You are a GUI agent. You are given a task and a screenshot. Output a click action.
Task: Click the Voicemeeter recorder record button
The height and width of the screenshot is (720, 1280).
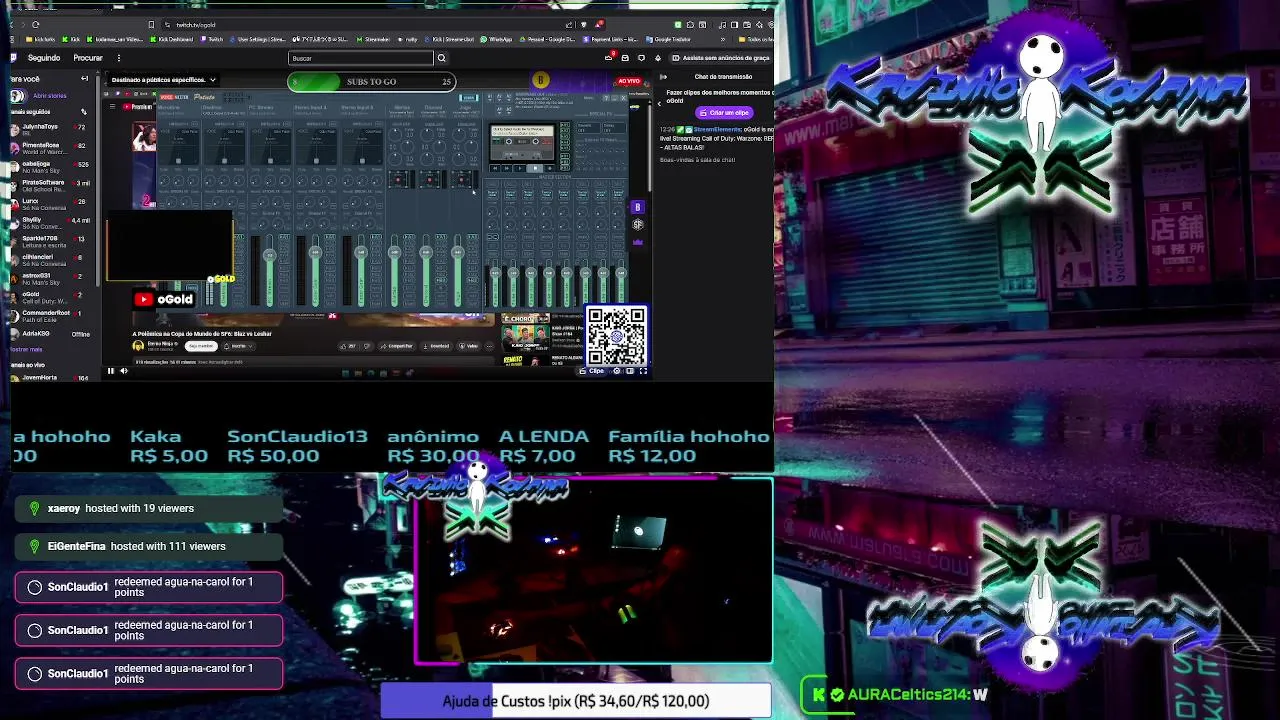[550, 168]
